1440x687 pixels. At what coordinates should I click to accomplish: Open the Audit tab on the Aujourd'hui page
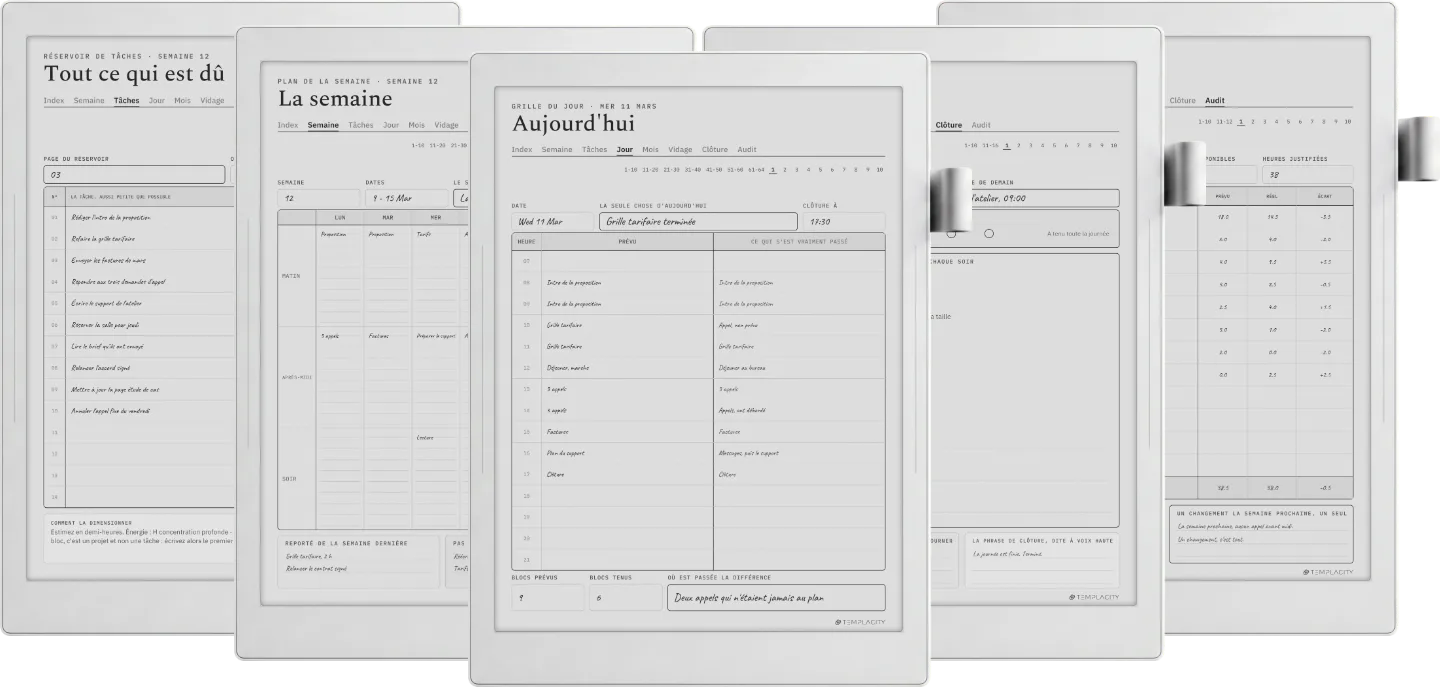tap(747, 150)
